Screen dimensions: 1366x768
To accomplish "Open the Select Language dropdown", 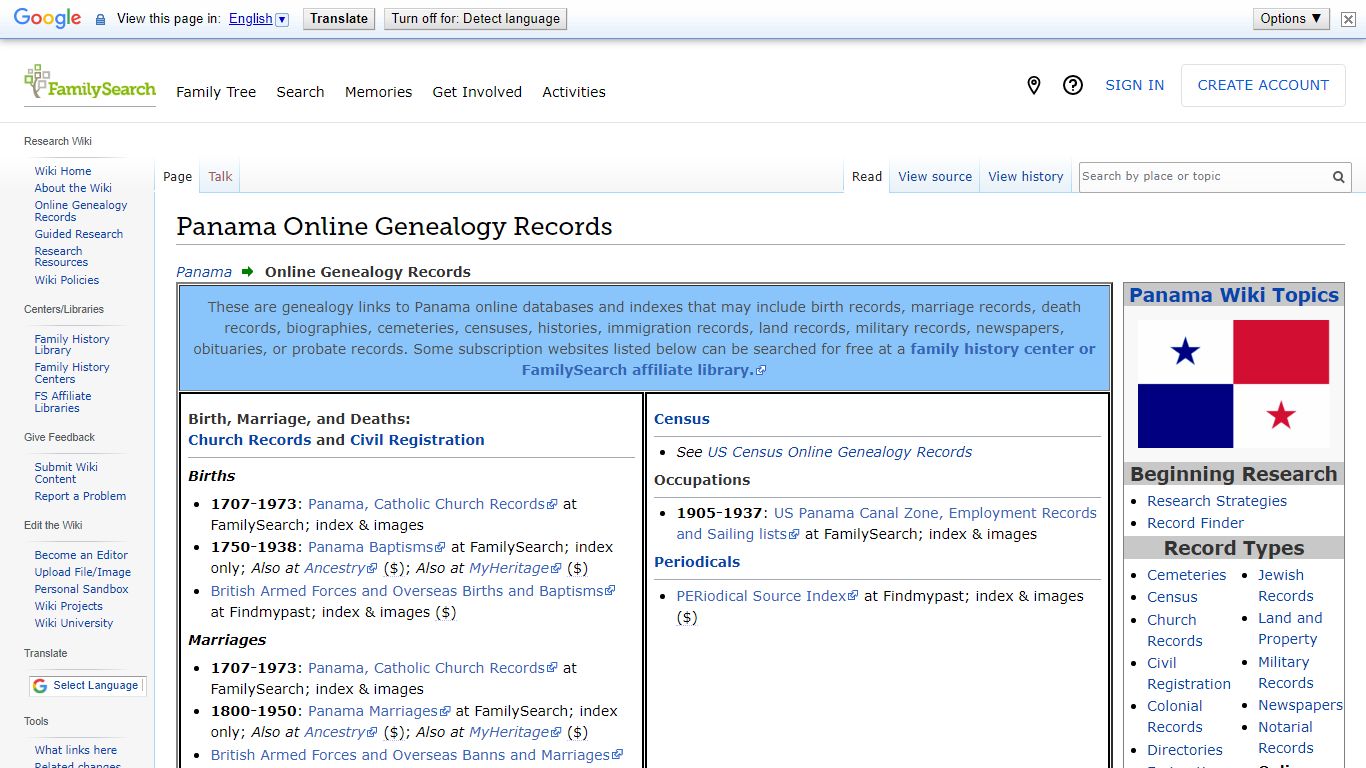I will point(87,686).
